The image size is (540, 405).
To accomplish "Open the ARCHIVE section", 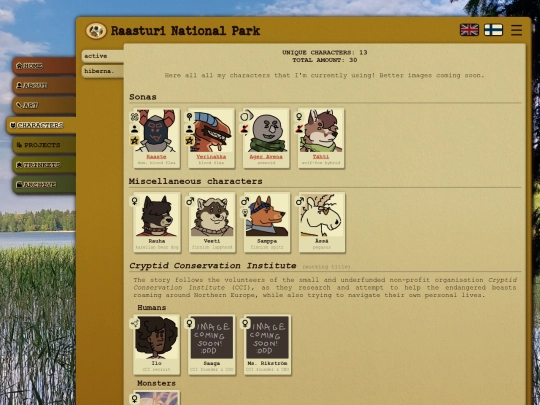I will (x=44, y=185).
